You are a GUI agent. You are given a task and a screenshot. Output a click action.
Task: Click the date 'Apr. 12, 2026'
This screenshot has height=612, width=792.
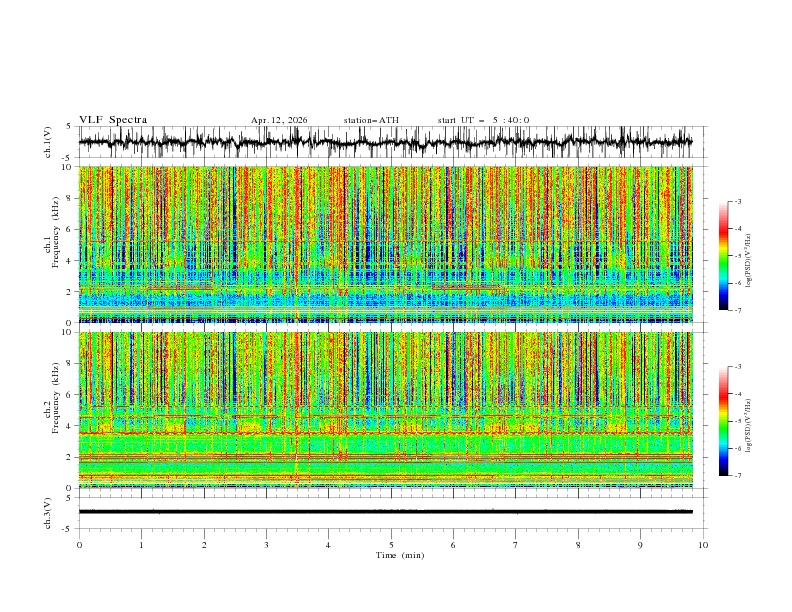coord(279,120)
